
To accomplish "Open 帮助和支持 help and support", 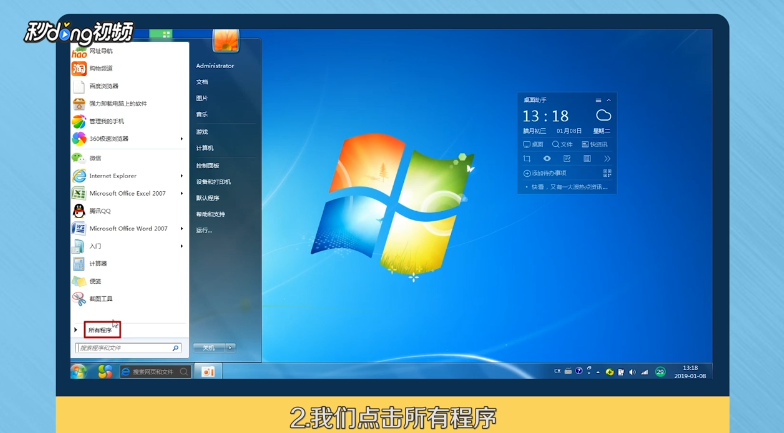I will coord(210,214).
